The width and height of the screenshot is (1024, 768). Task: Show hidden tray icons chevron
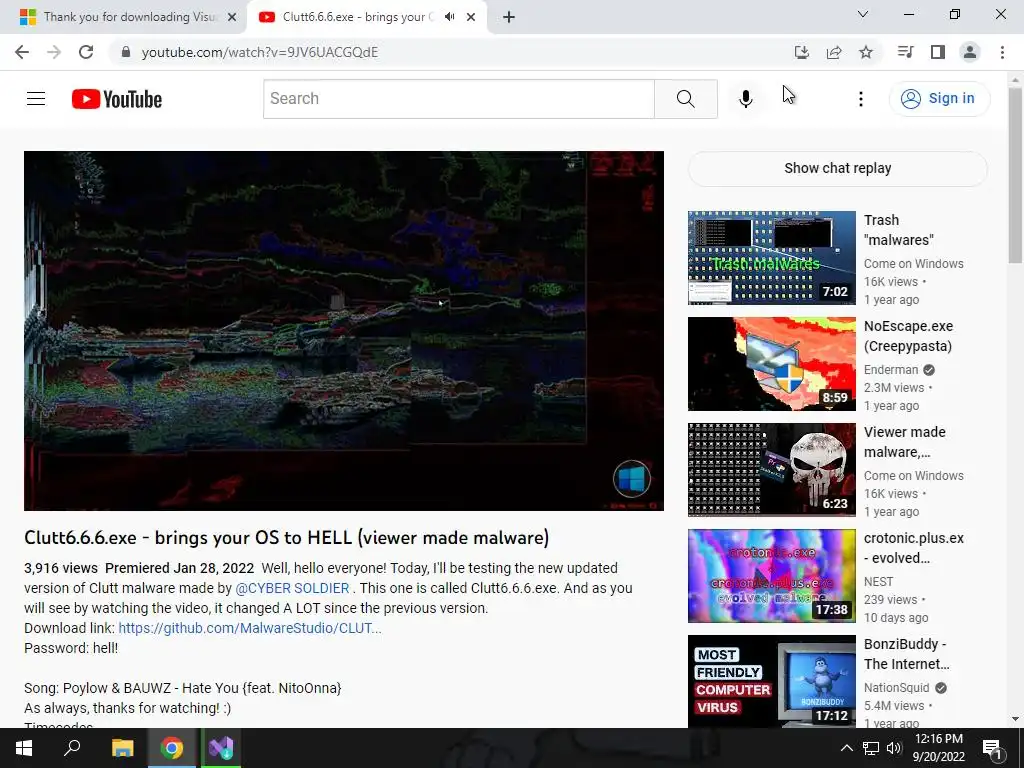pos(846,748)
